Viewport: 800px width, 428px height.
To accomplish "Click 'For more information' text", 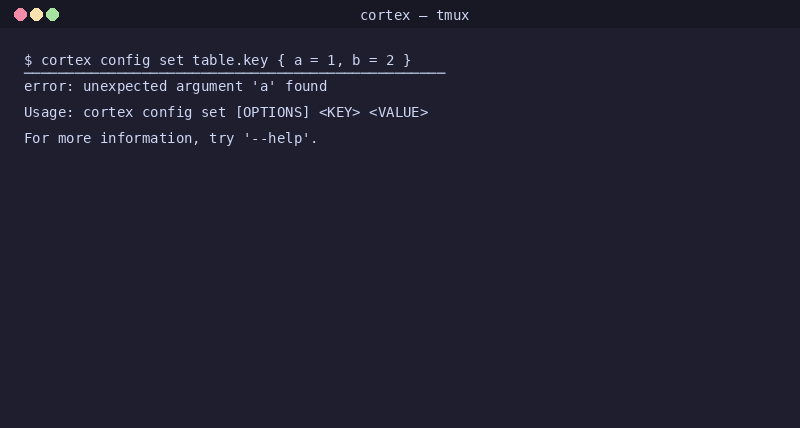I will click(x=108, y=138).
